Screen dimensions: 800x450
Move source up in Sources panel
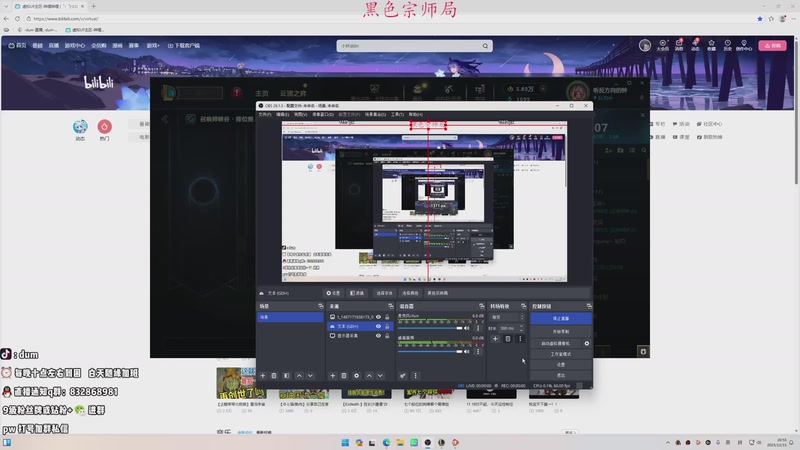(x=369, y=376)
